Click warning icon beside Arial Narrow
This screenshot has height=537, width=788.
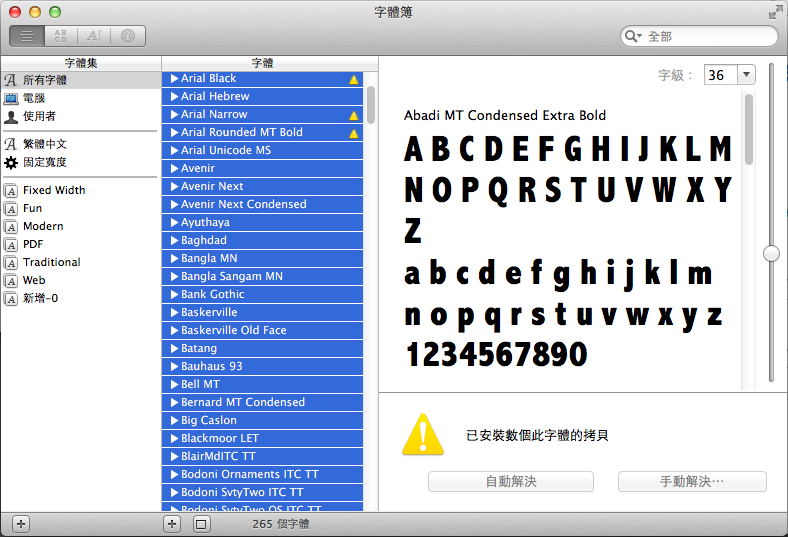pyautogui.click(x=354, y=116)
